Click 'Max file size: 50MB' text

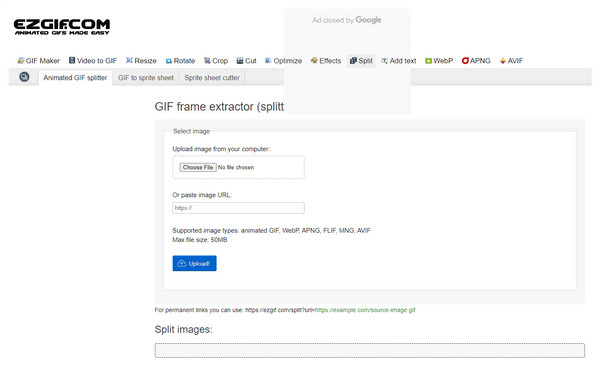pyautogui.click(x=200, y=240)
